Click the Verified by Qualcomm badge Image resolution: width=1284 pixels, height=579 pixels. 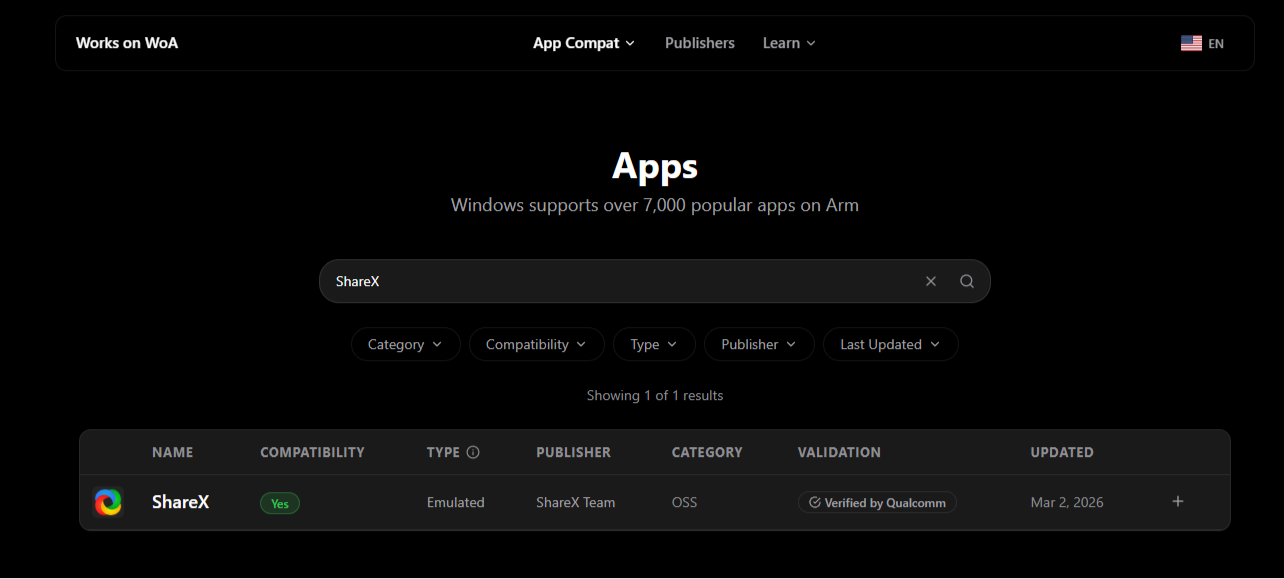coord(877,502)
